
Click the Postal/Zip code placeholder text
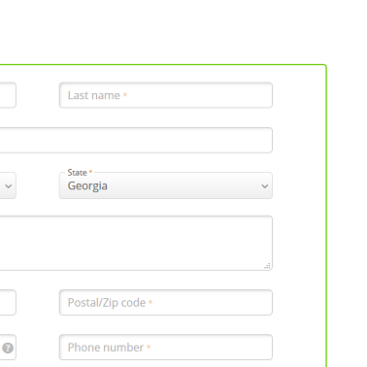click(107, 303)
